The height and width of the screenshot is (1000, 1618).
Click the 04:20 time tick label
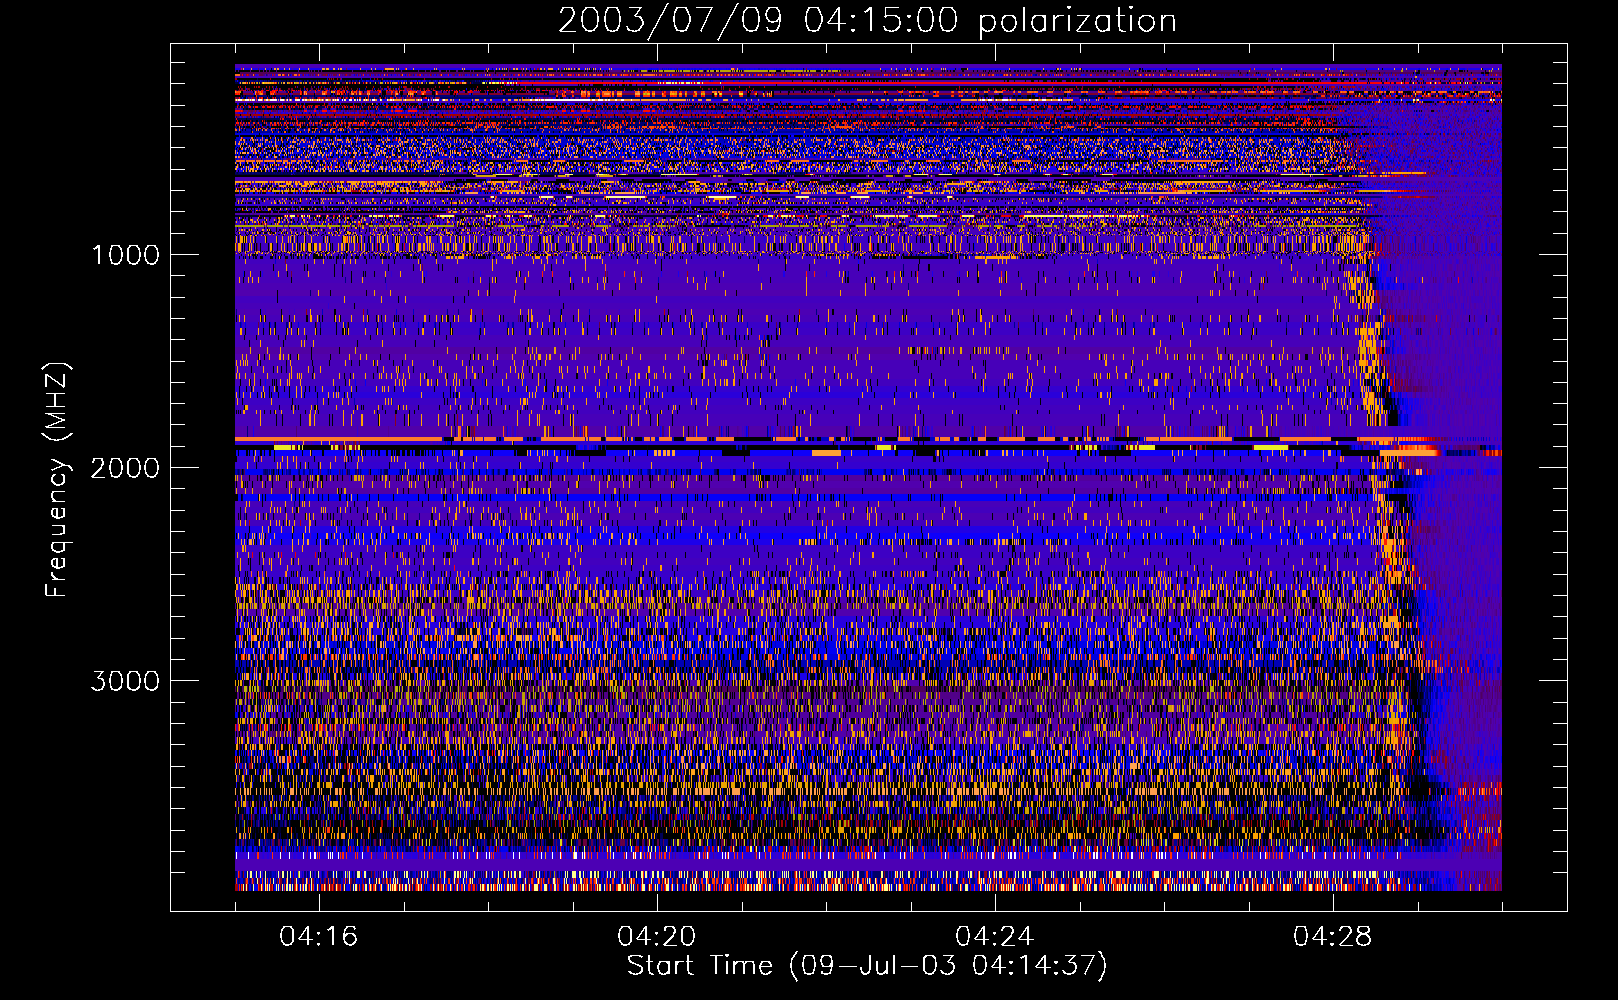pyautogui.click(x=657, y=937)
